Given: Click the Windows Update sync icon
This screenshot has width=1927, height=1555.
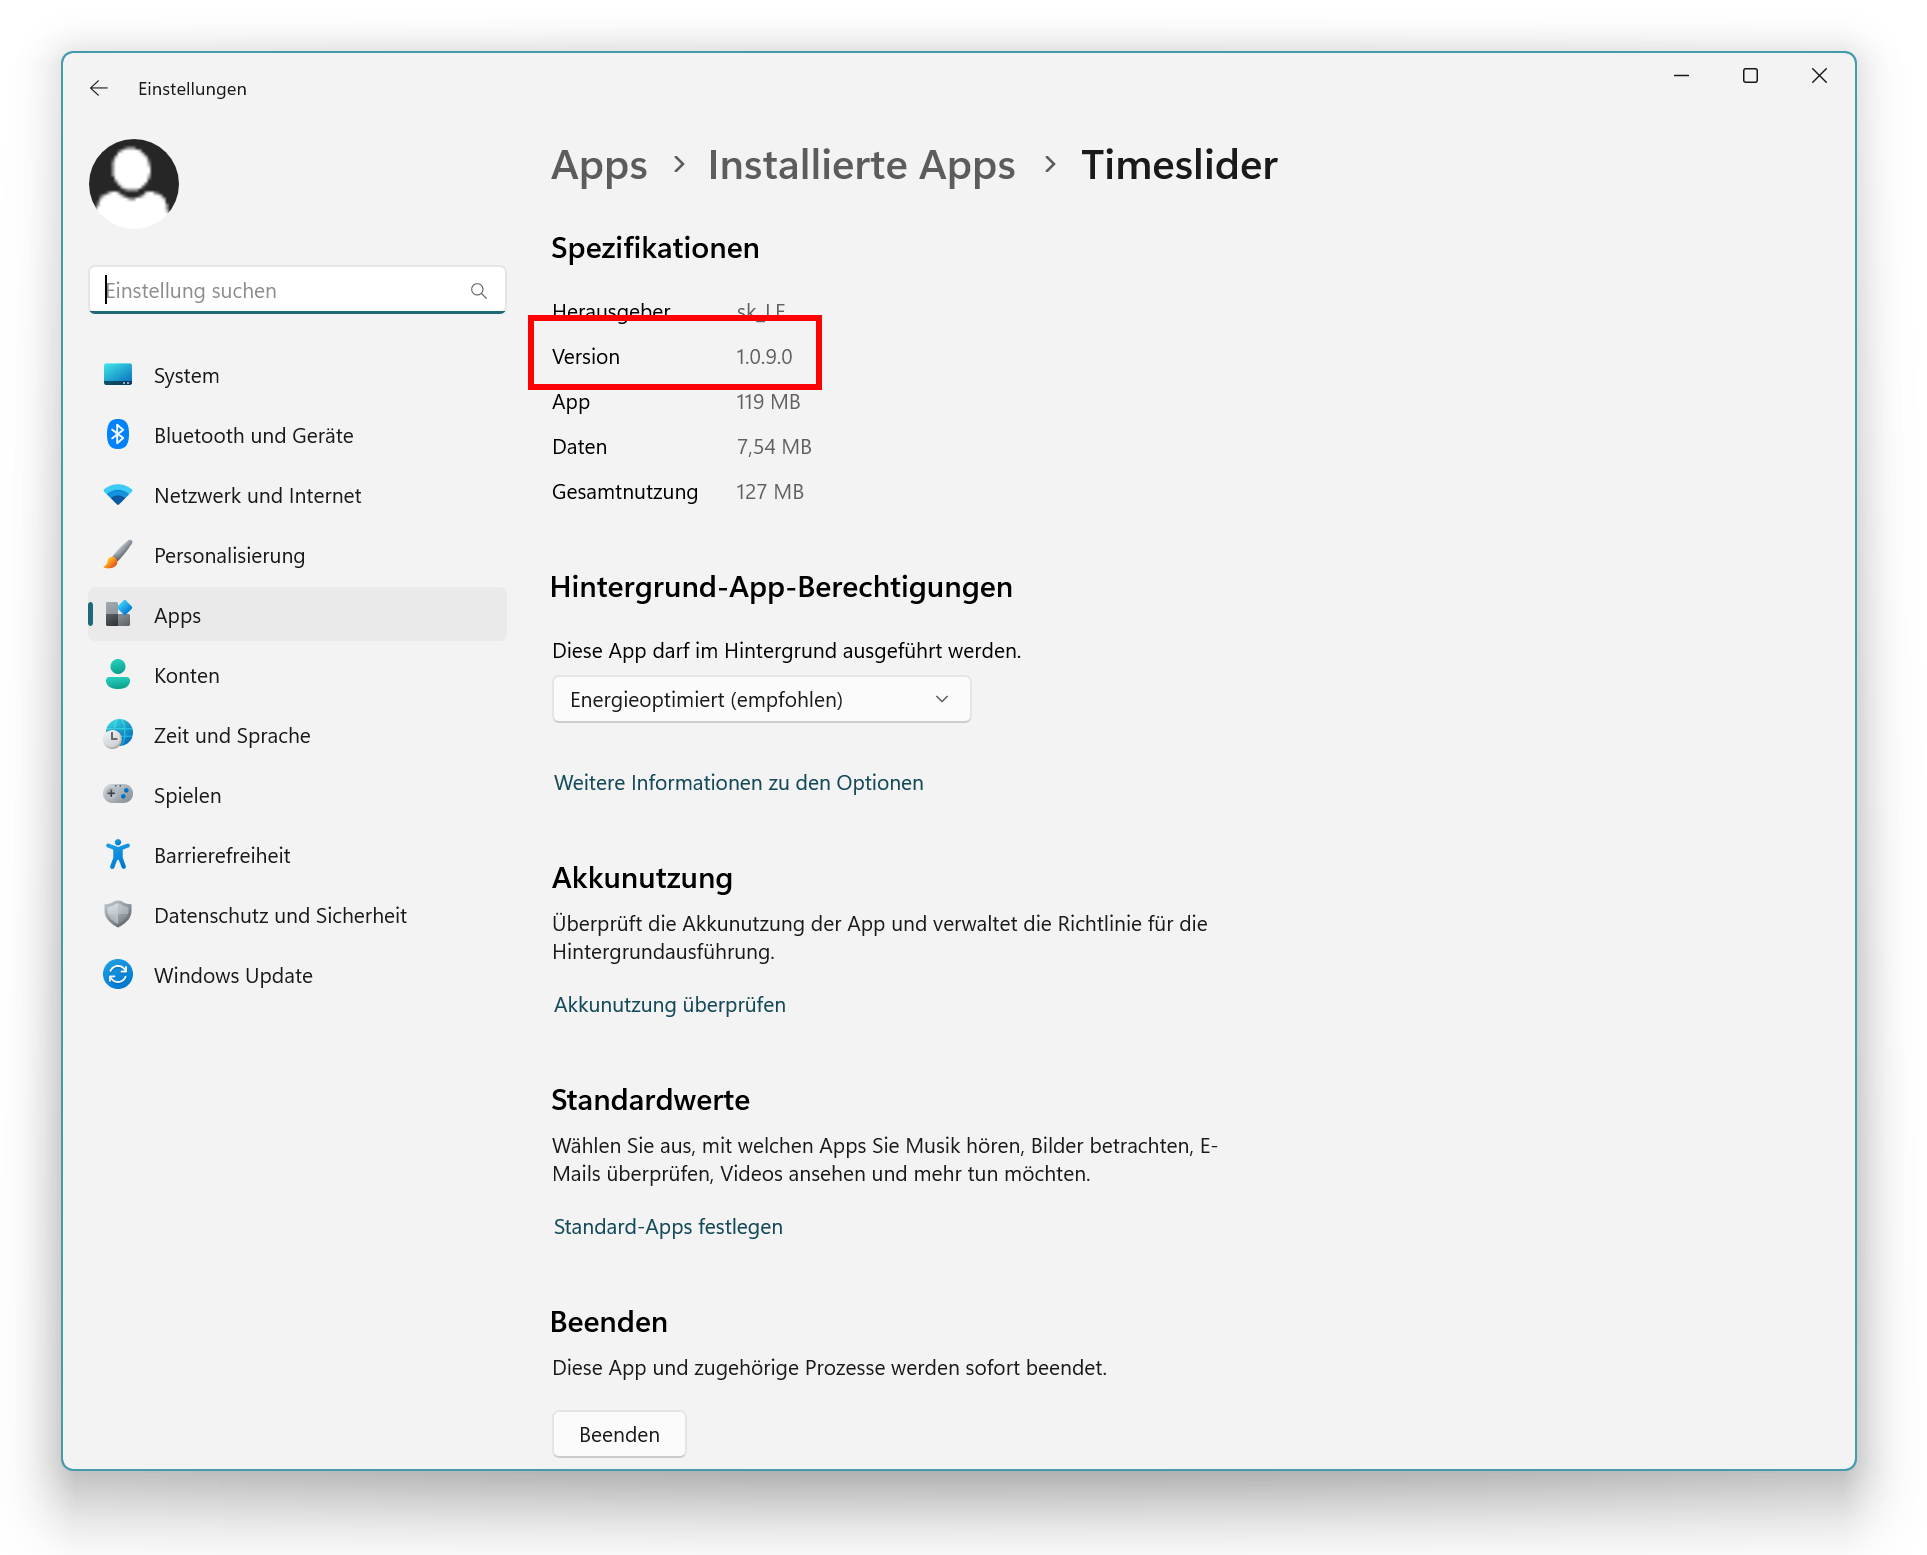Looking at the screenshot, I should 118,974.
